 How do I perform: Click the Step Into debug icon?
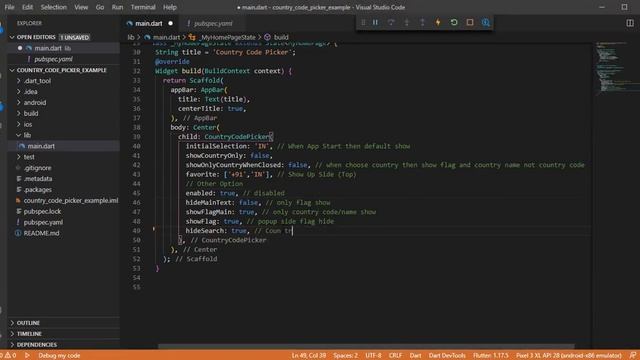407,22
